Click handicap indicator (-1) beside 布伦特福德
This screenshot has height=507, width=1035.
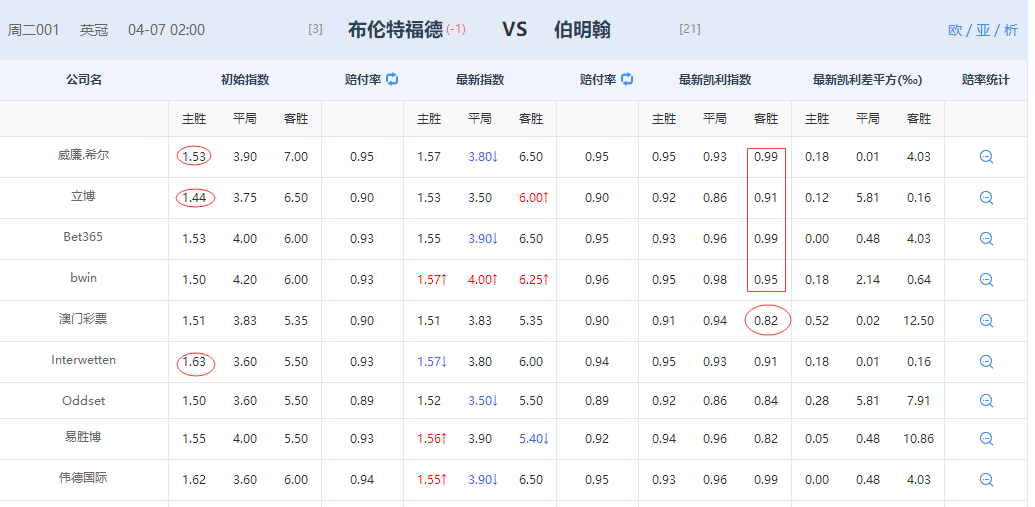tap(456, 29)
